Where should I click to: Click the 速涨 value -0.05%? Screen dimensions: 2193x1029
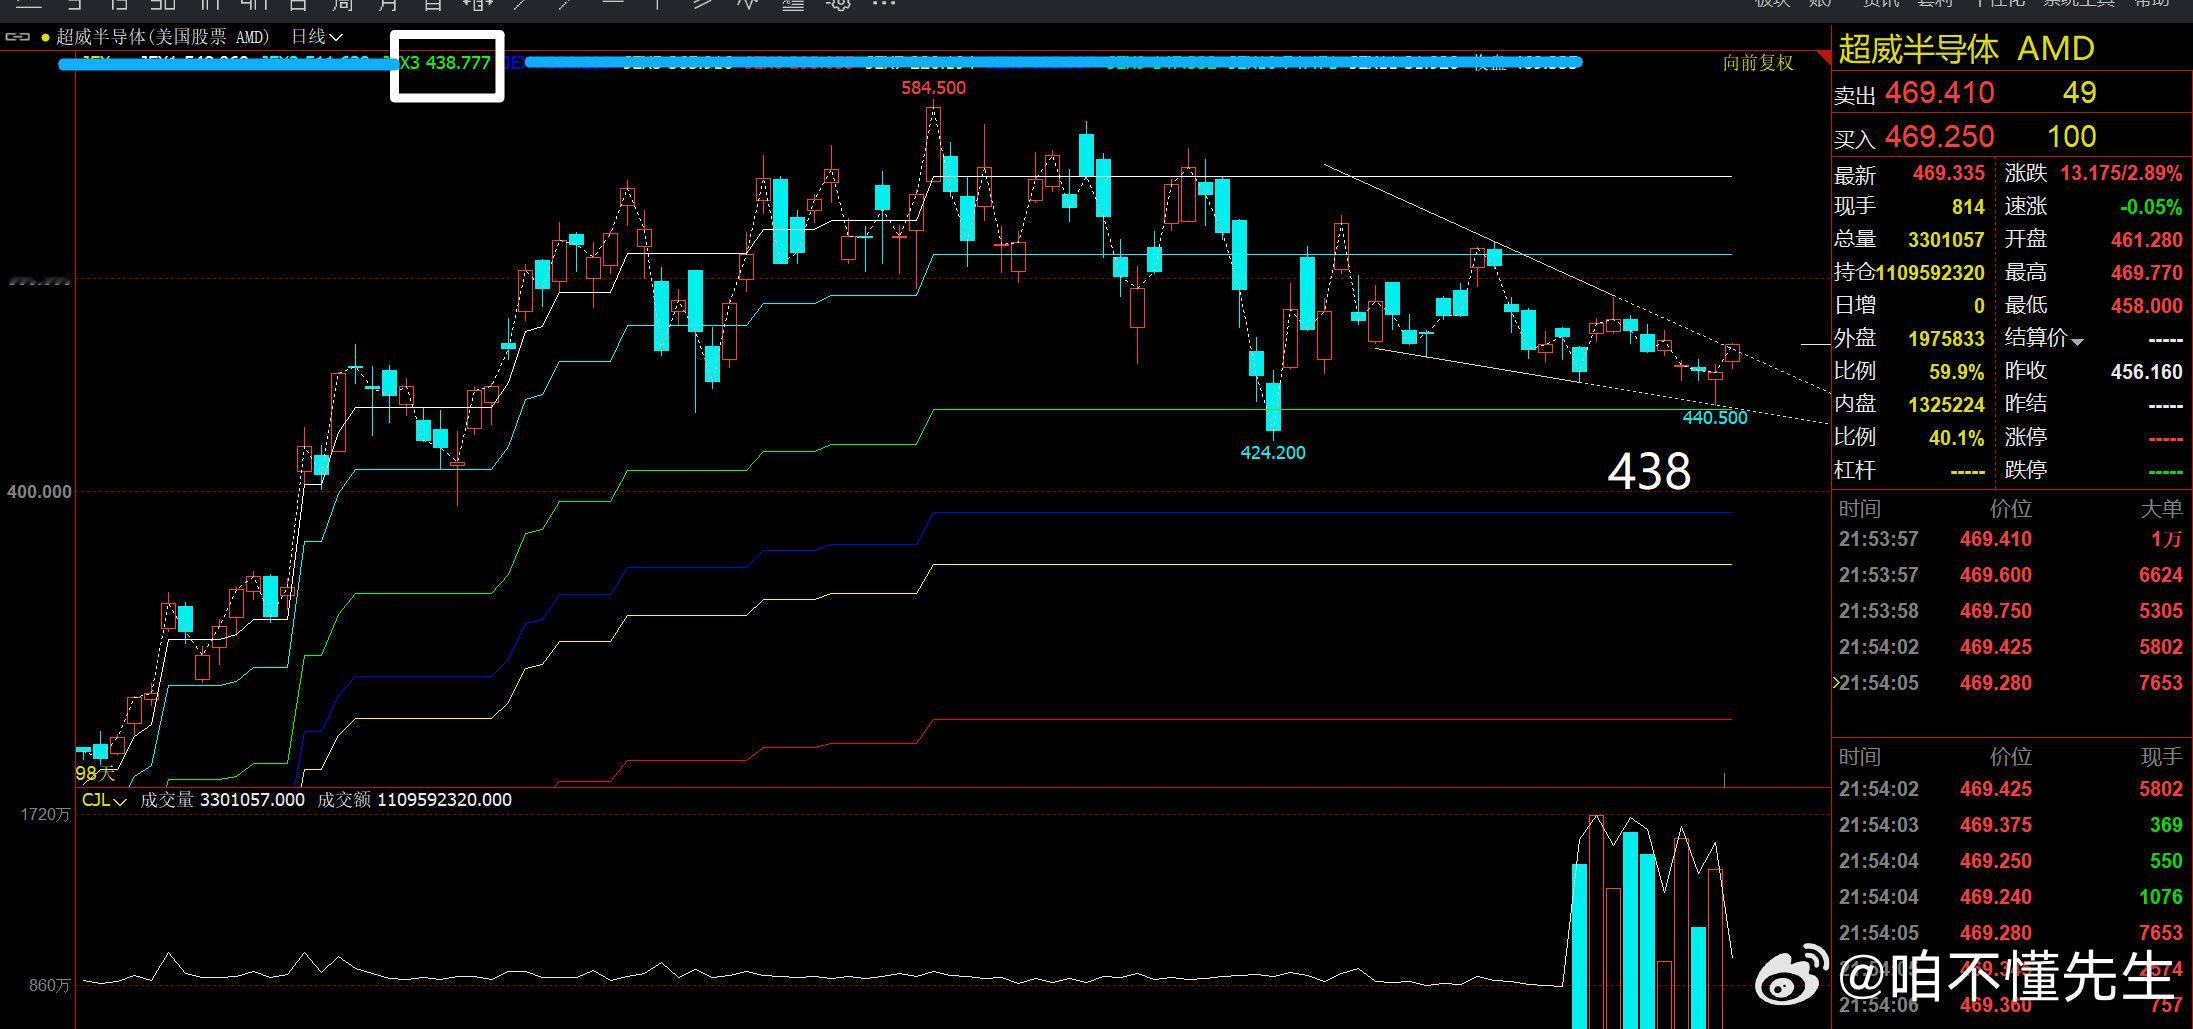(2150, 207)
